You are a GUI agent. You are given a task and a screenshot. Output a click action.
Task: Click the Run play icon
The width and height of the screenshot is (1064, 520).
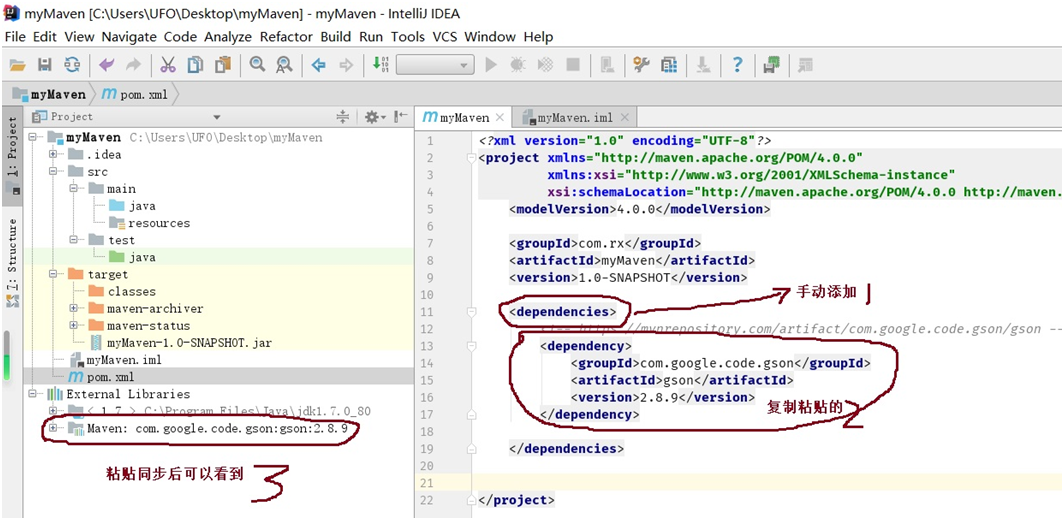491,65
